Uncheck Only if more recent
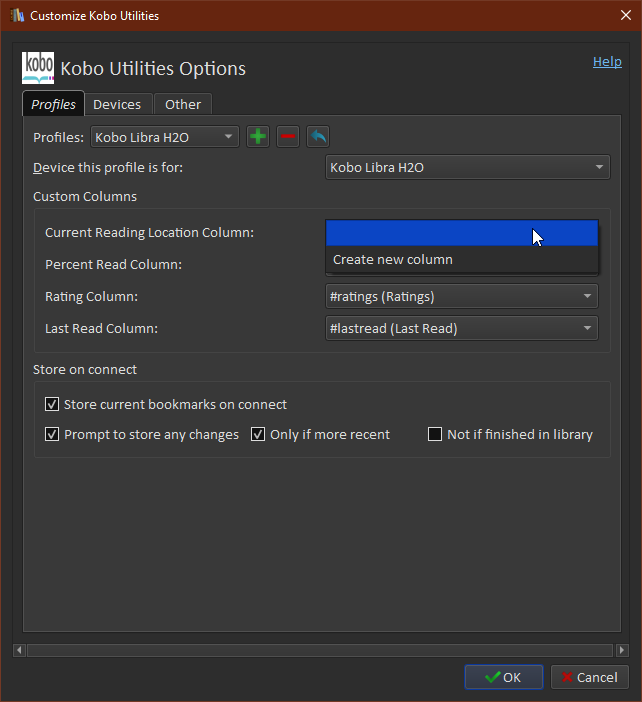The height and width of the screenshot is (702, 642). coord(258,435)
